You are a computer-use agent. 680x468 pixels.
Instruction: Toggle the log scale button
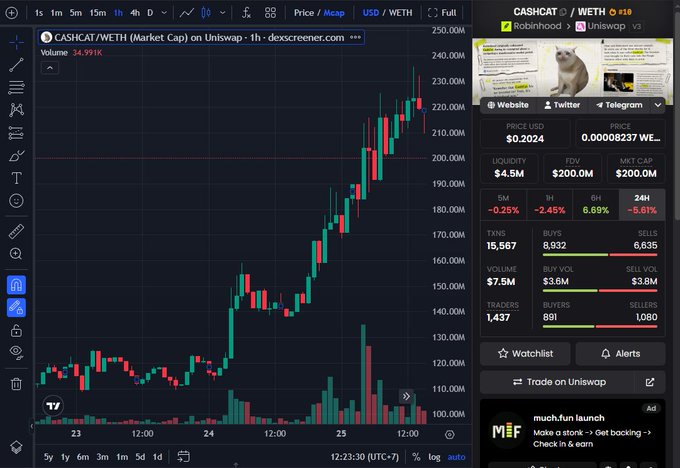[x=434, y=457]
